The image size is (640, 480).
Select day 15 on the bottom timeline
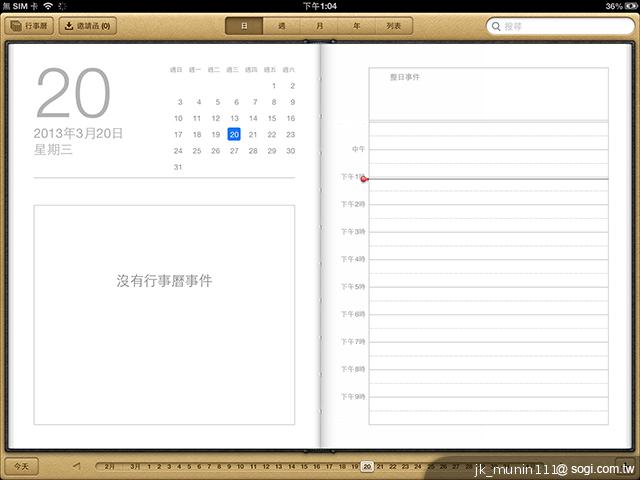click(304, 466)
